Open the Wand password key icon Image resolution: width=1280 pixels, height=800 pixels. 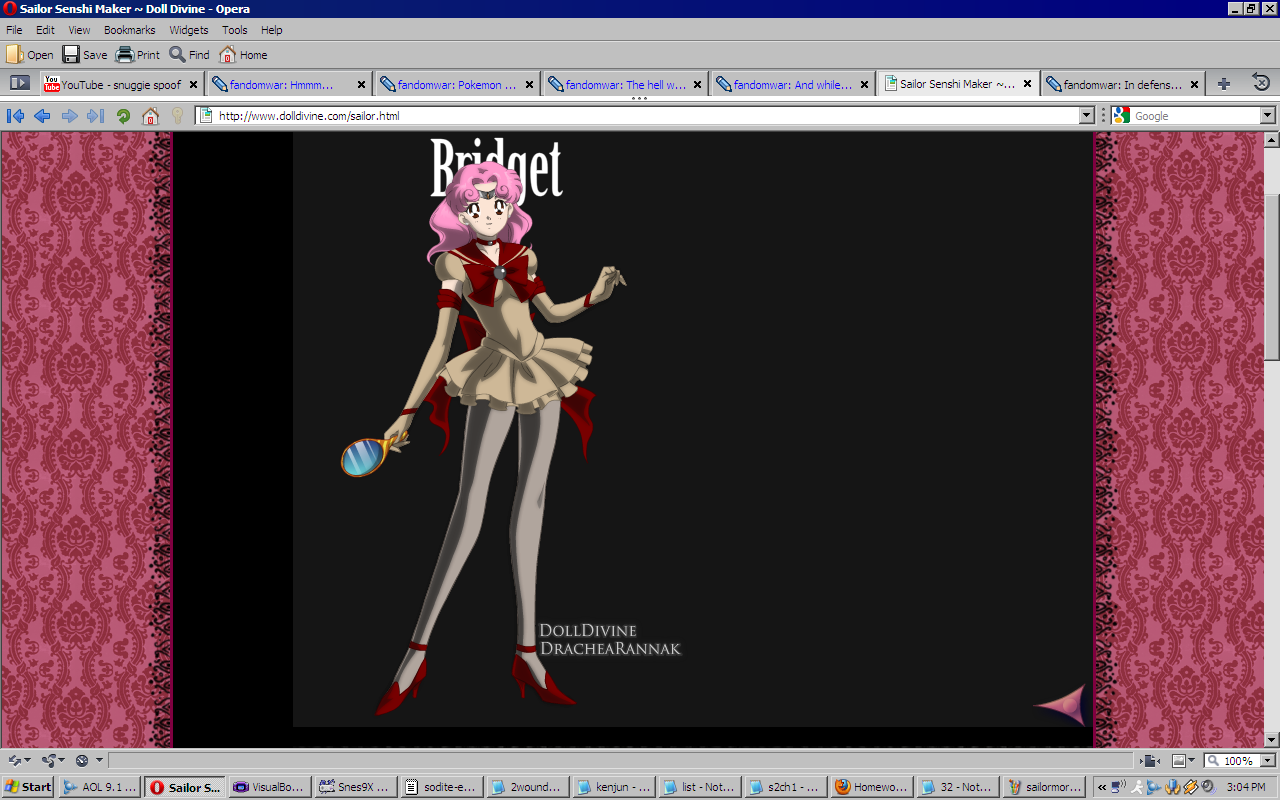177,116
